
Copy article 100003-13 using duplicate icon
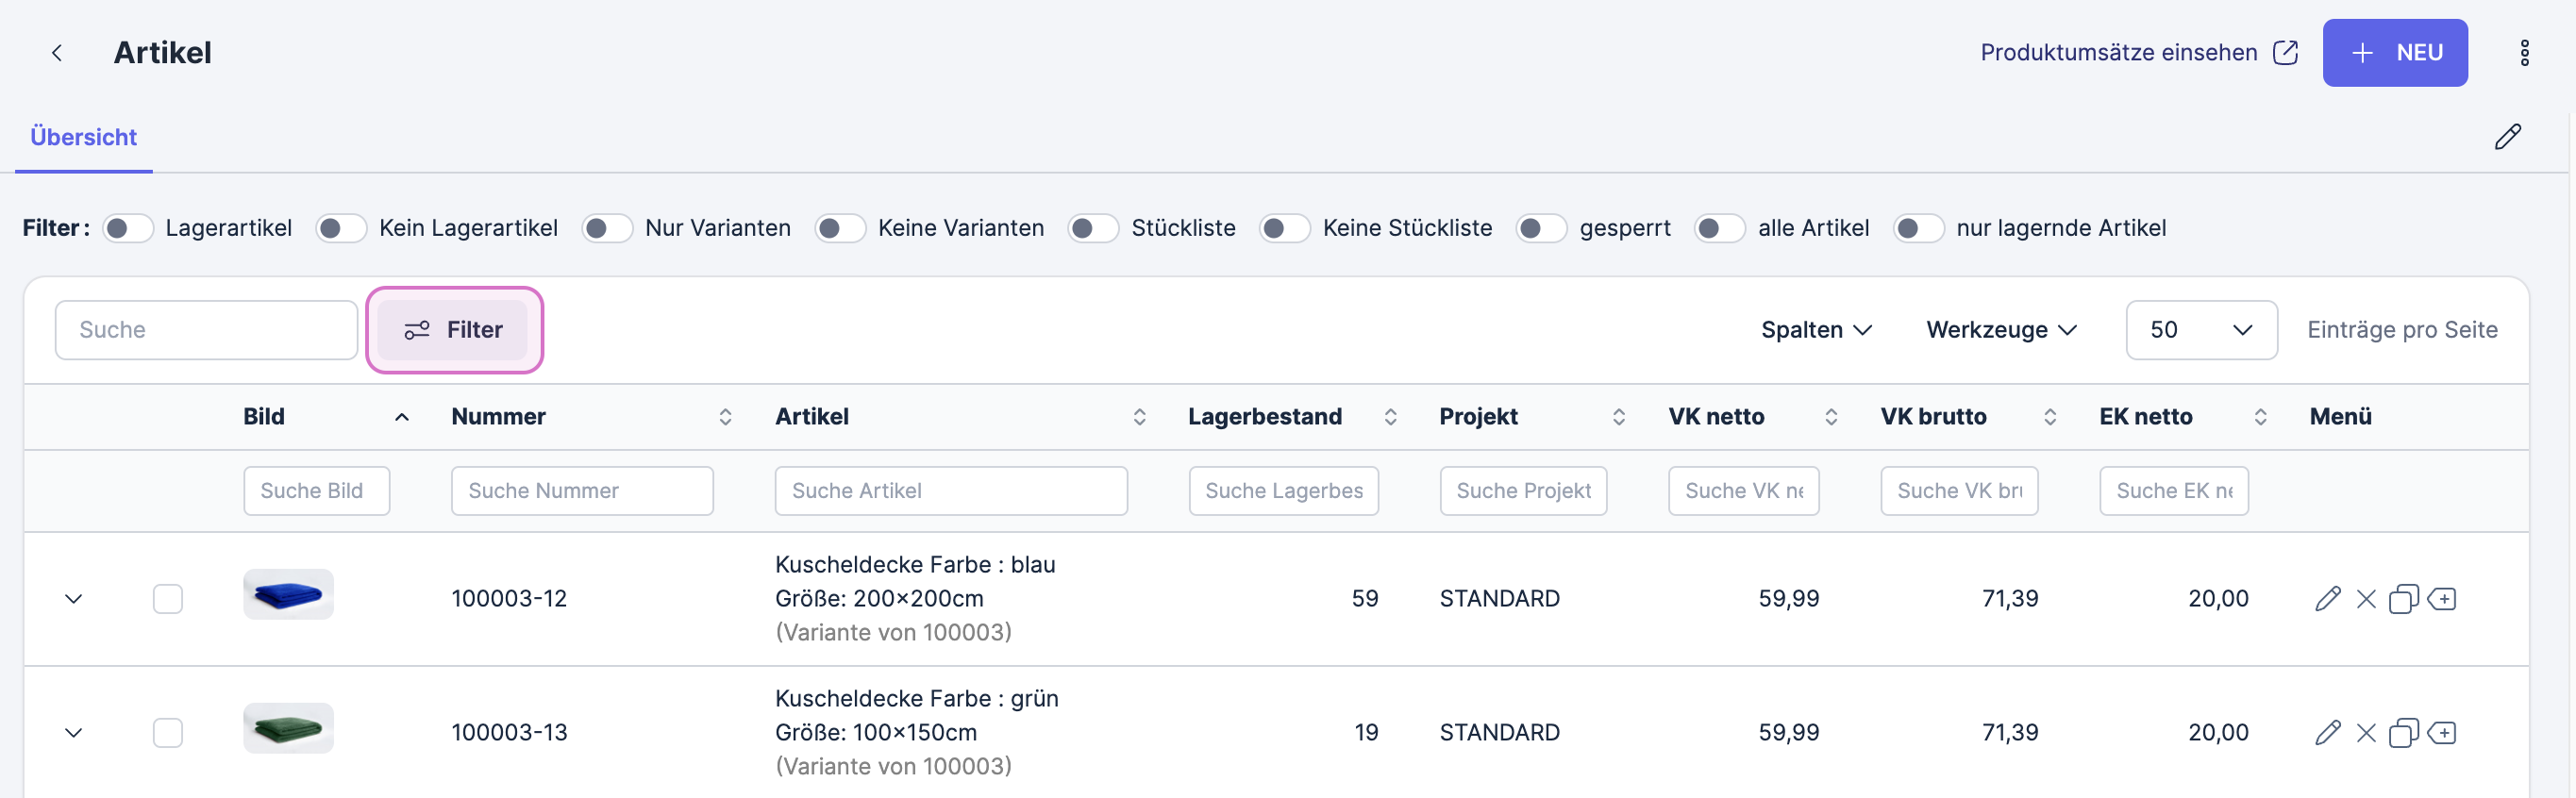[2402, 733]
